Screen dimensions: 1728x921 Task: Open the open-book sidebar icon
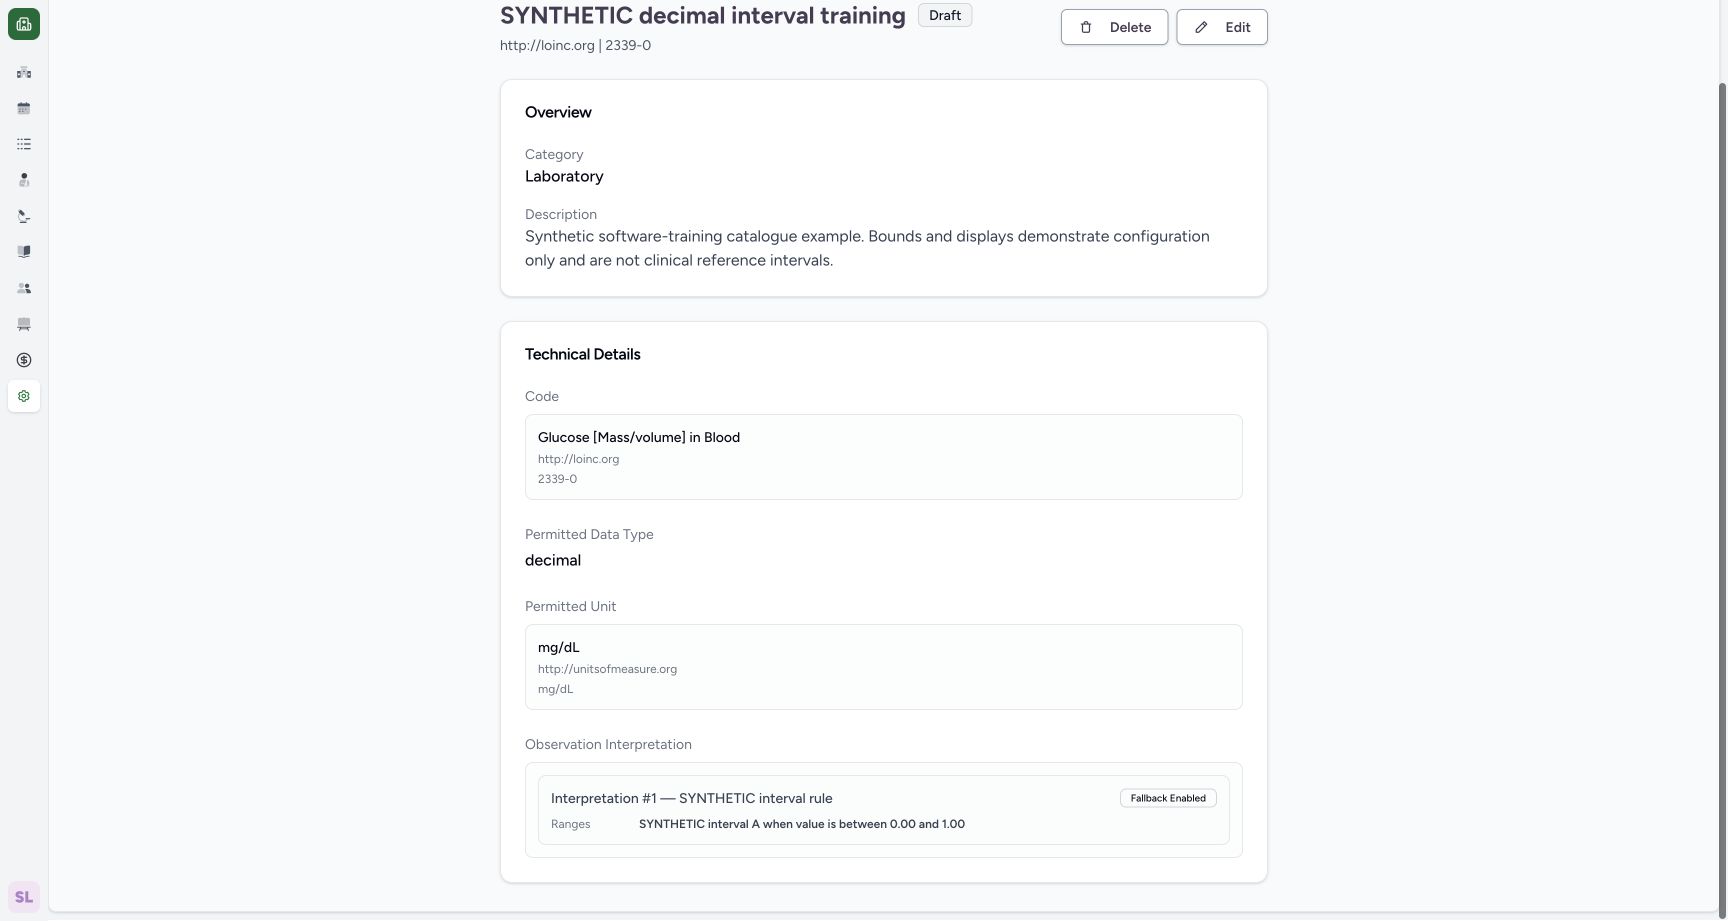pyautogui.click(x=24, y=252)
